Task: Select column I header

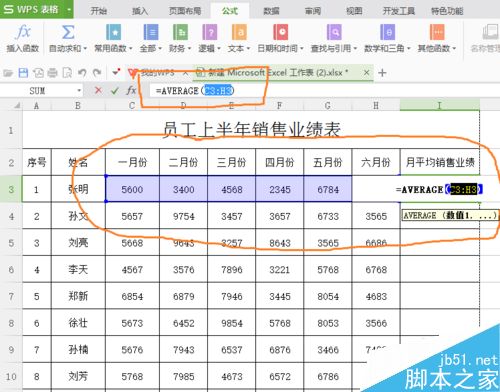Action: pos(439,106)
